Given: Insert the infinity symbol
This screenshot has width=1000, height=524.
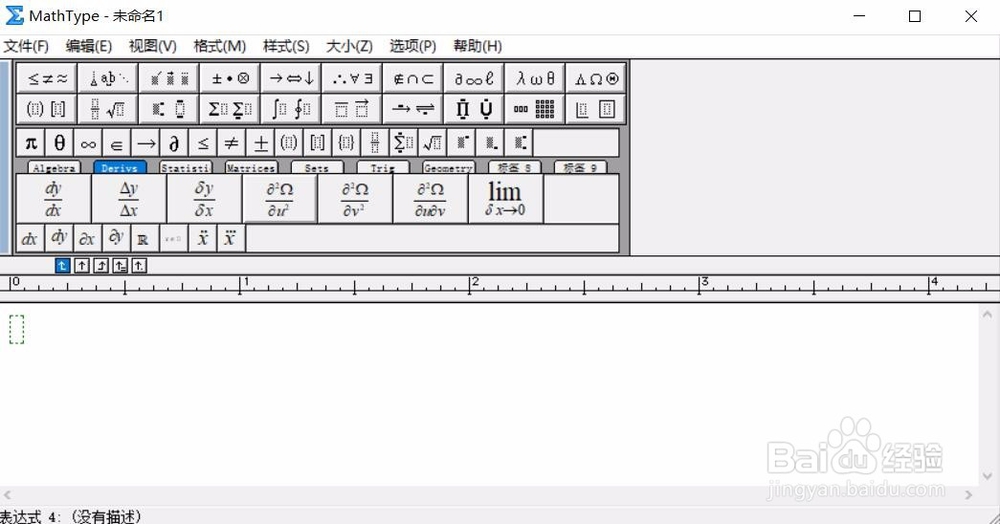Looking at the screenshot, I should 88,143.
